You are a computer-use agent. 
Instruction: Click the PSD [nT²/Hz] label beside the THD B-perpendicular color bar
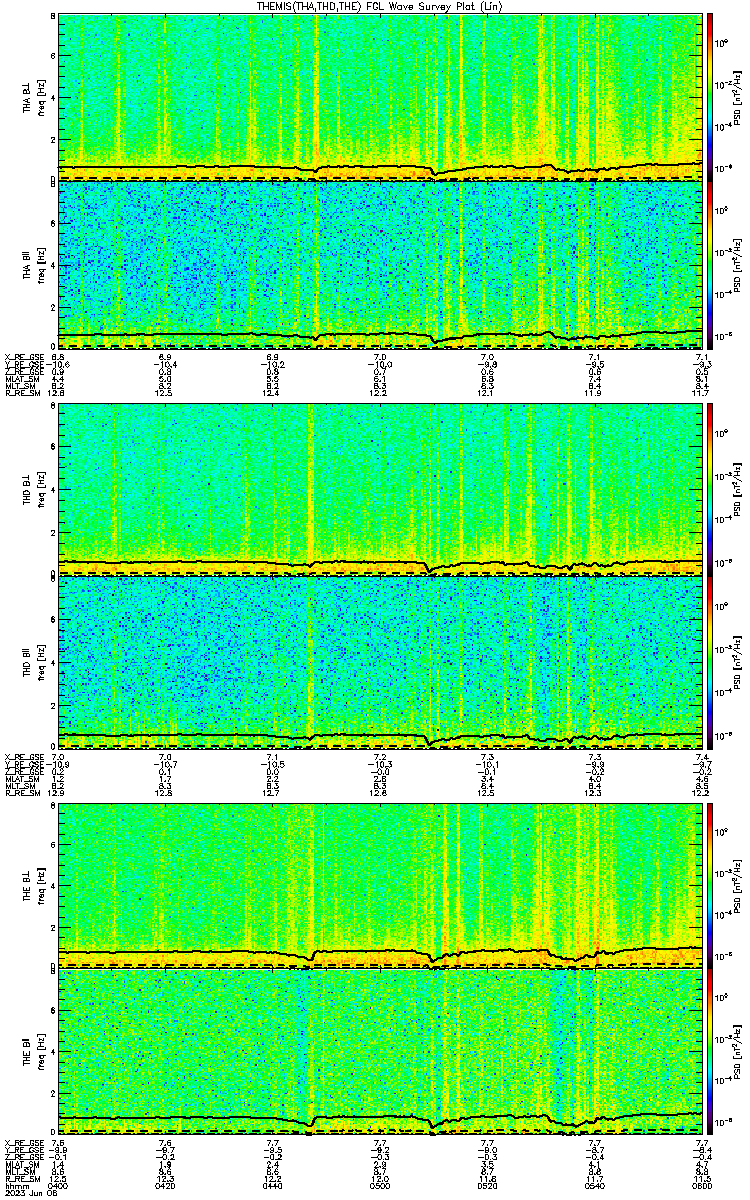(x=737, y=490)
